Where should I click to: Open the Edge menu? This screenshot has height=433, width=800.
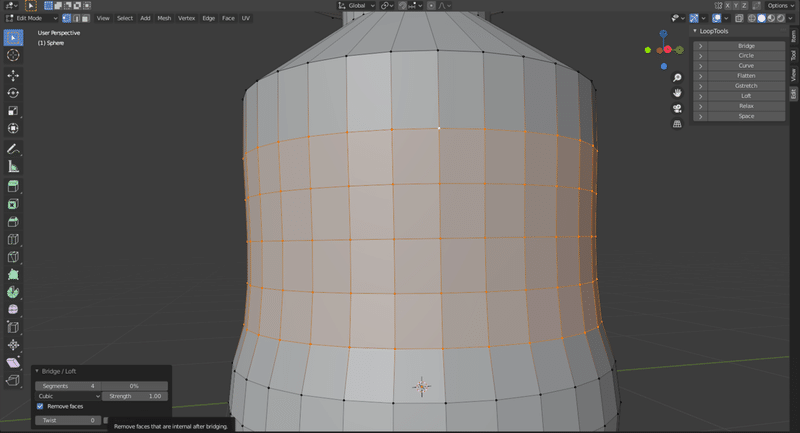[x=209, y=18]
